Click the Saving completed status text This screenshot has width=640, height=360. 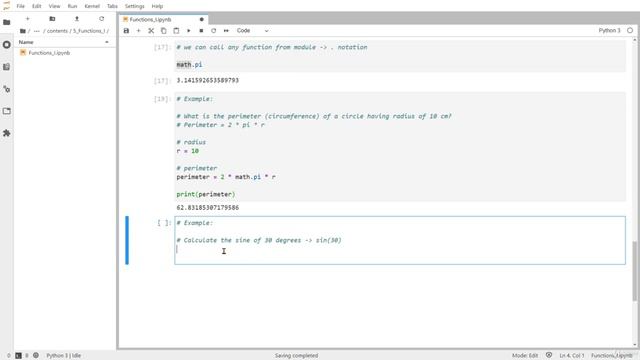click(296, 356)
